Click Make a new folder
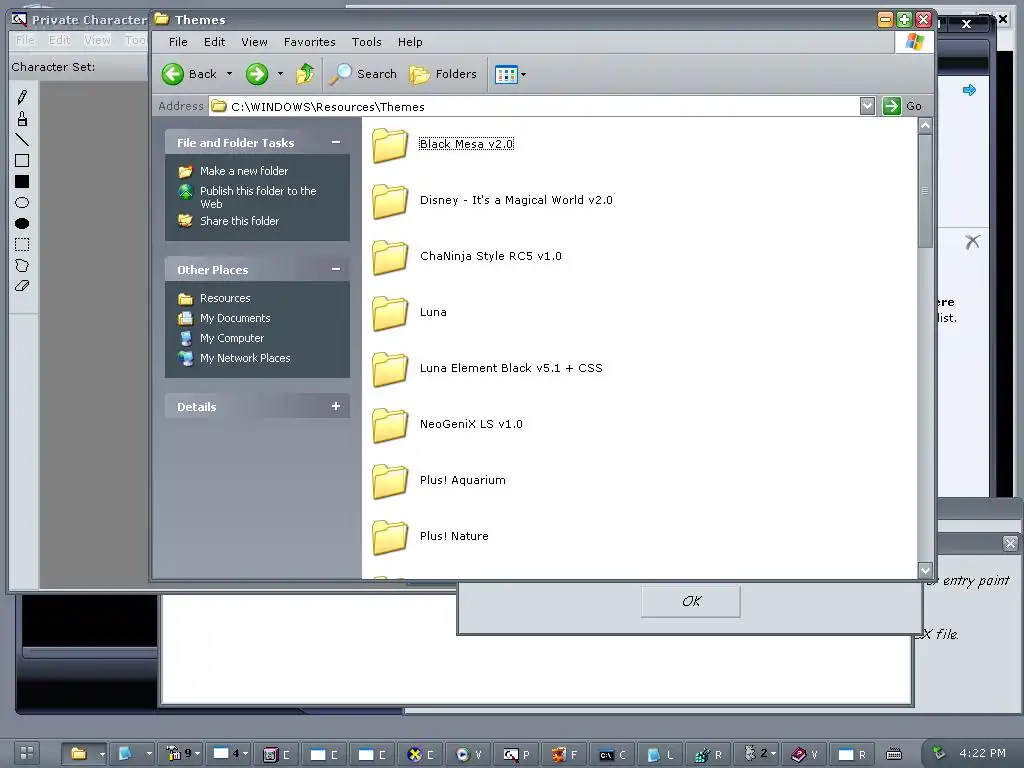Viewport: 1024px width, 768px height. [x=244, y=171]
